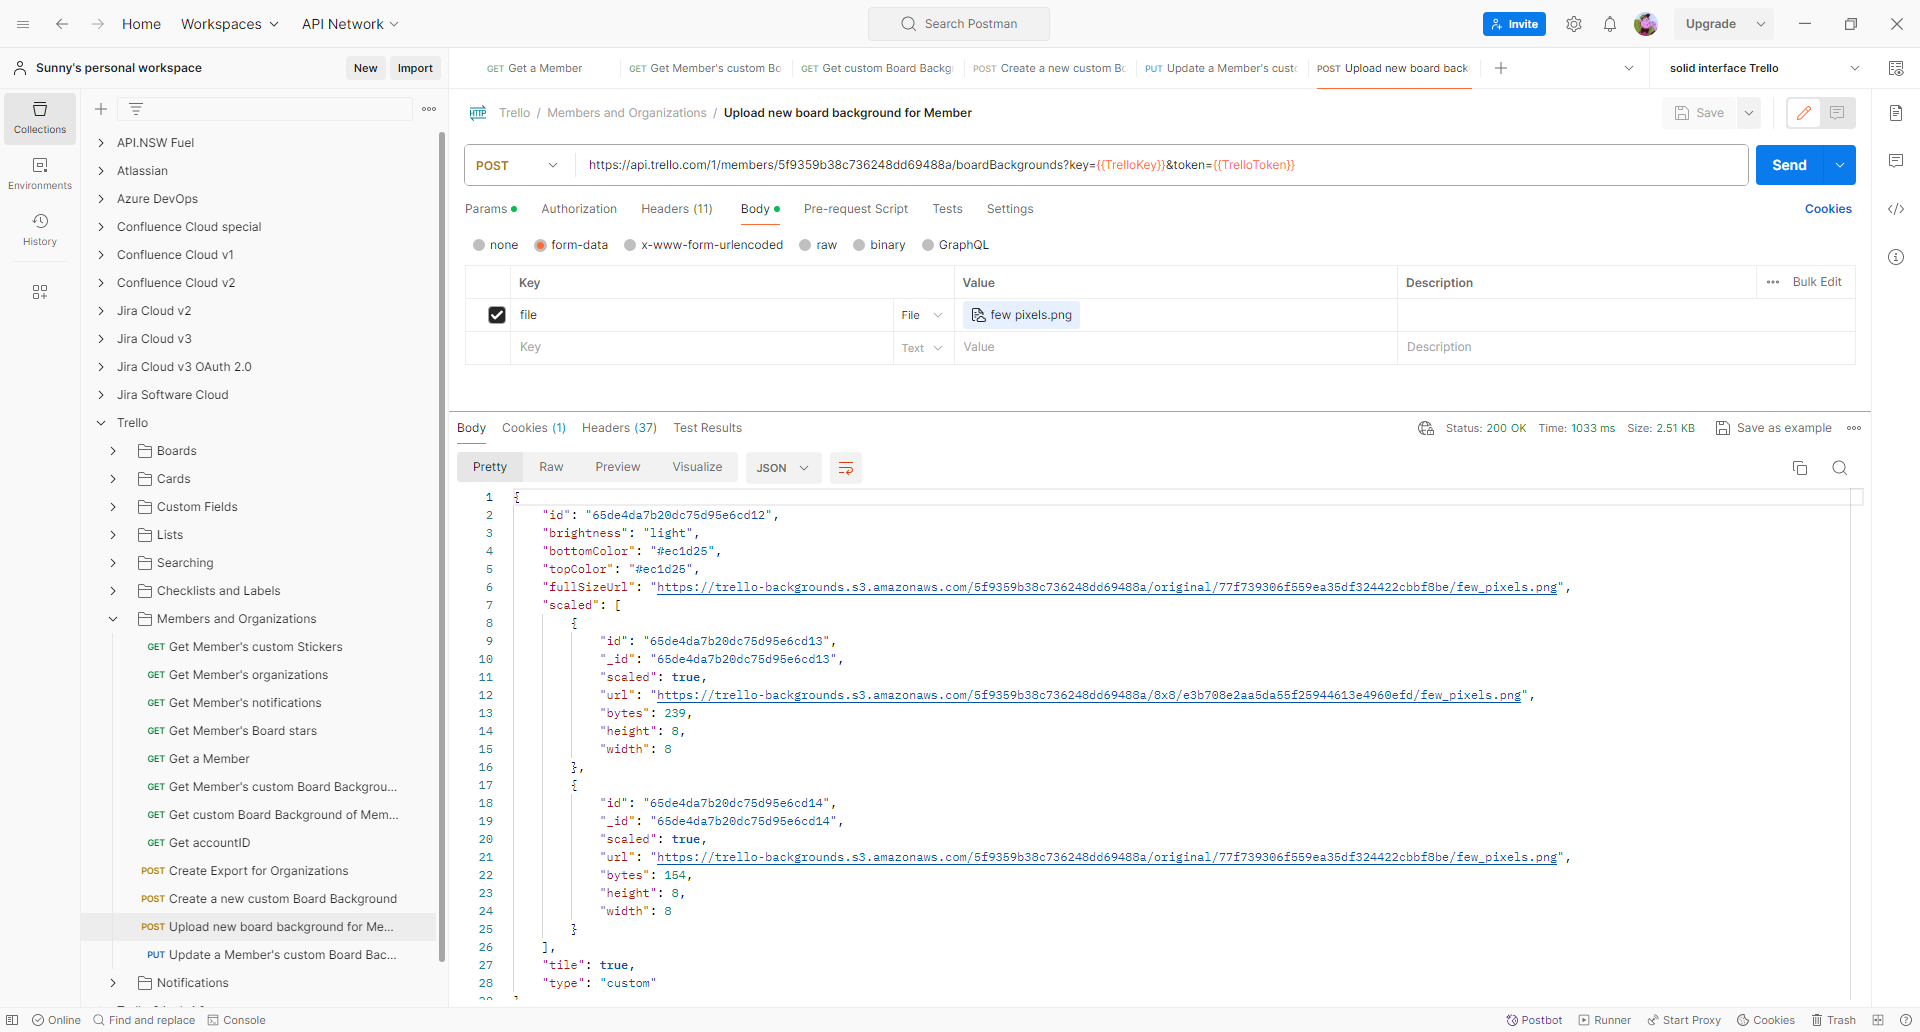
Task: Select x-www-form-urlencoded body type
Action: (630, 245)
